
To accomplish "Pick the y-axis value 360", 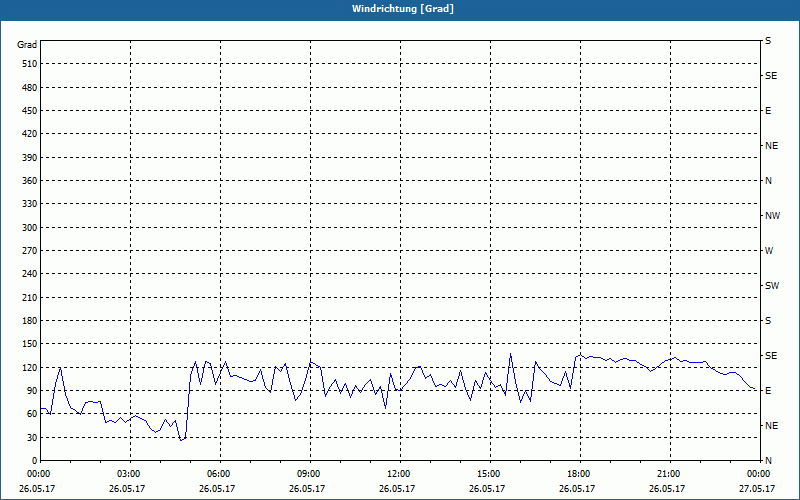I will 30,181.
